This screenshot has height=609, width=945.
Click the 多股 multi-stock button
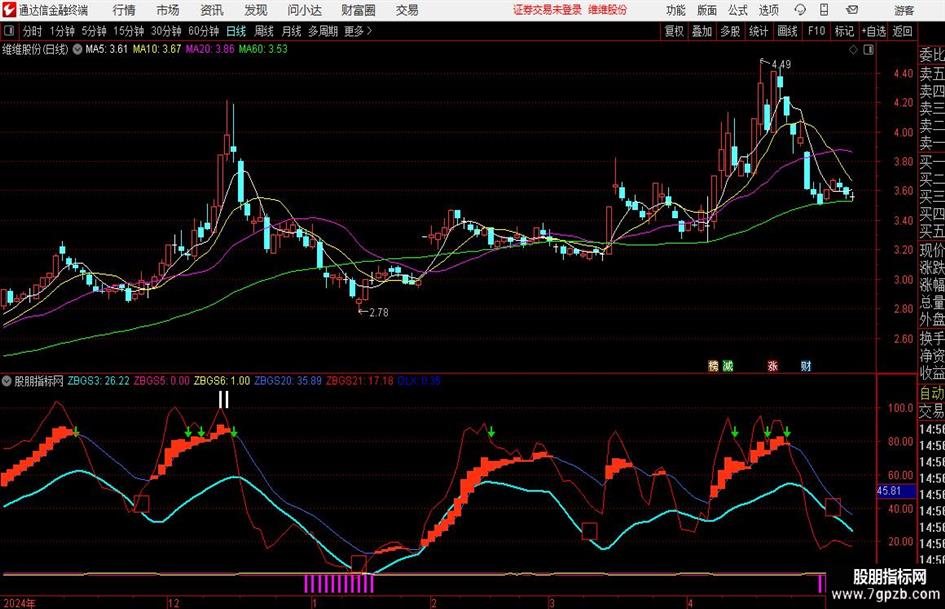coord(730,31)
